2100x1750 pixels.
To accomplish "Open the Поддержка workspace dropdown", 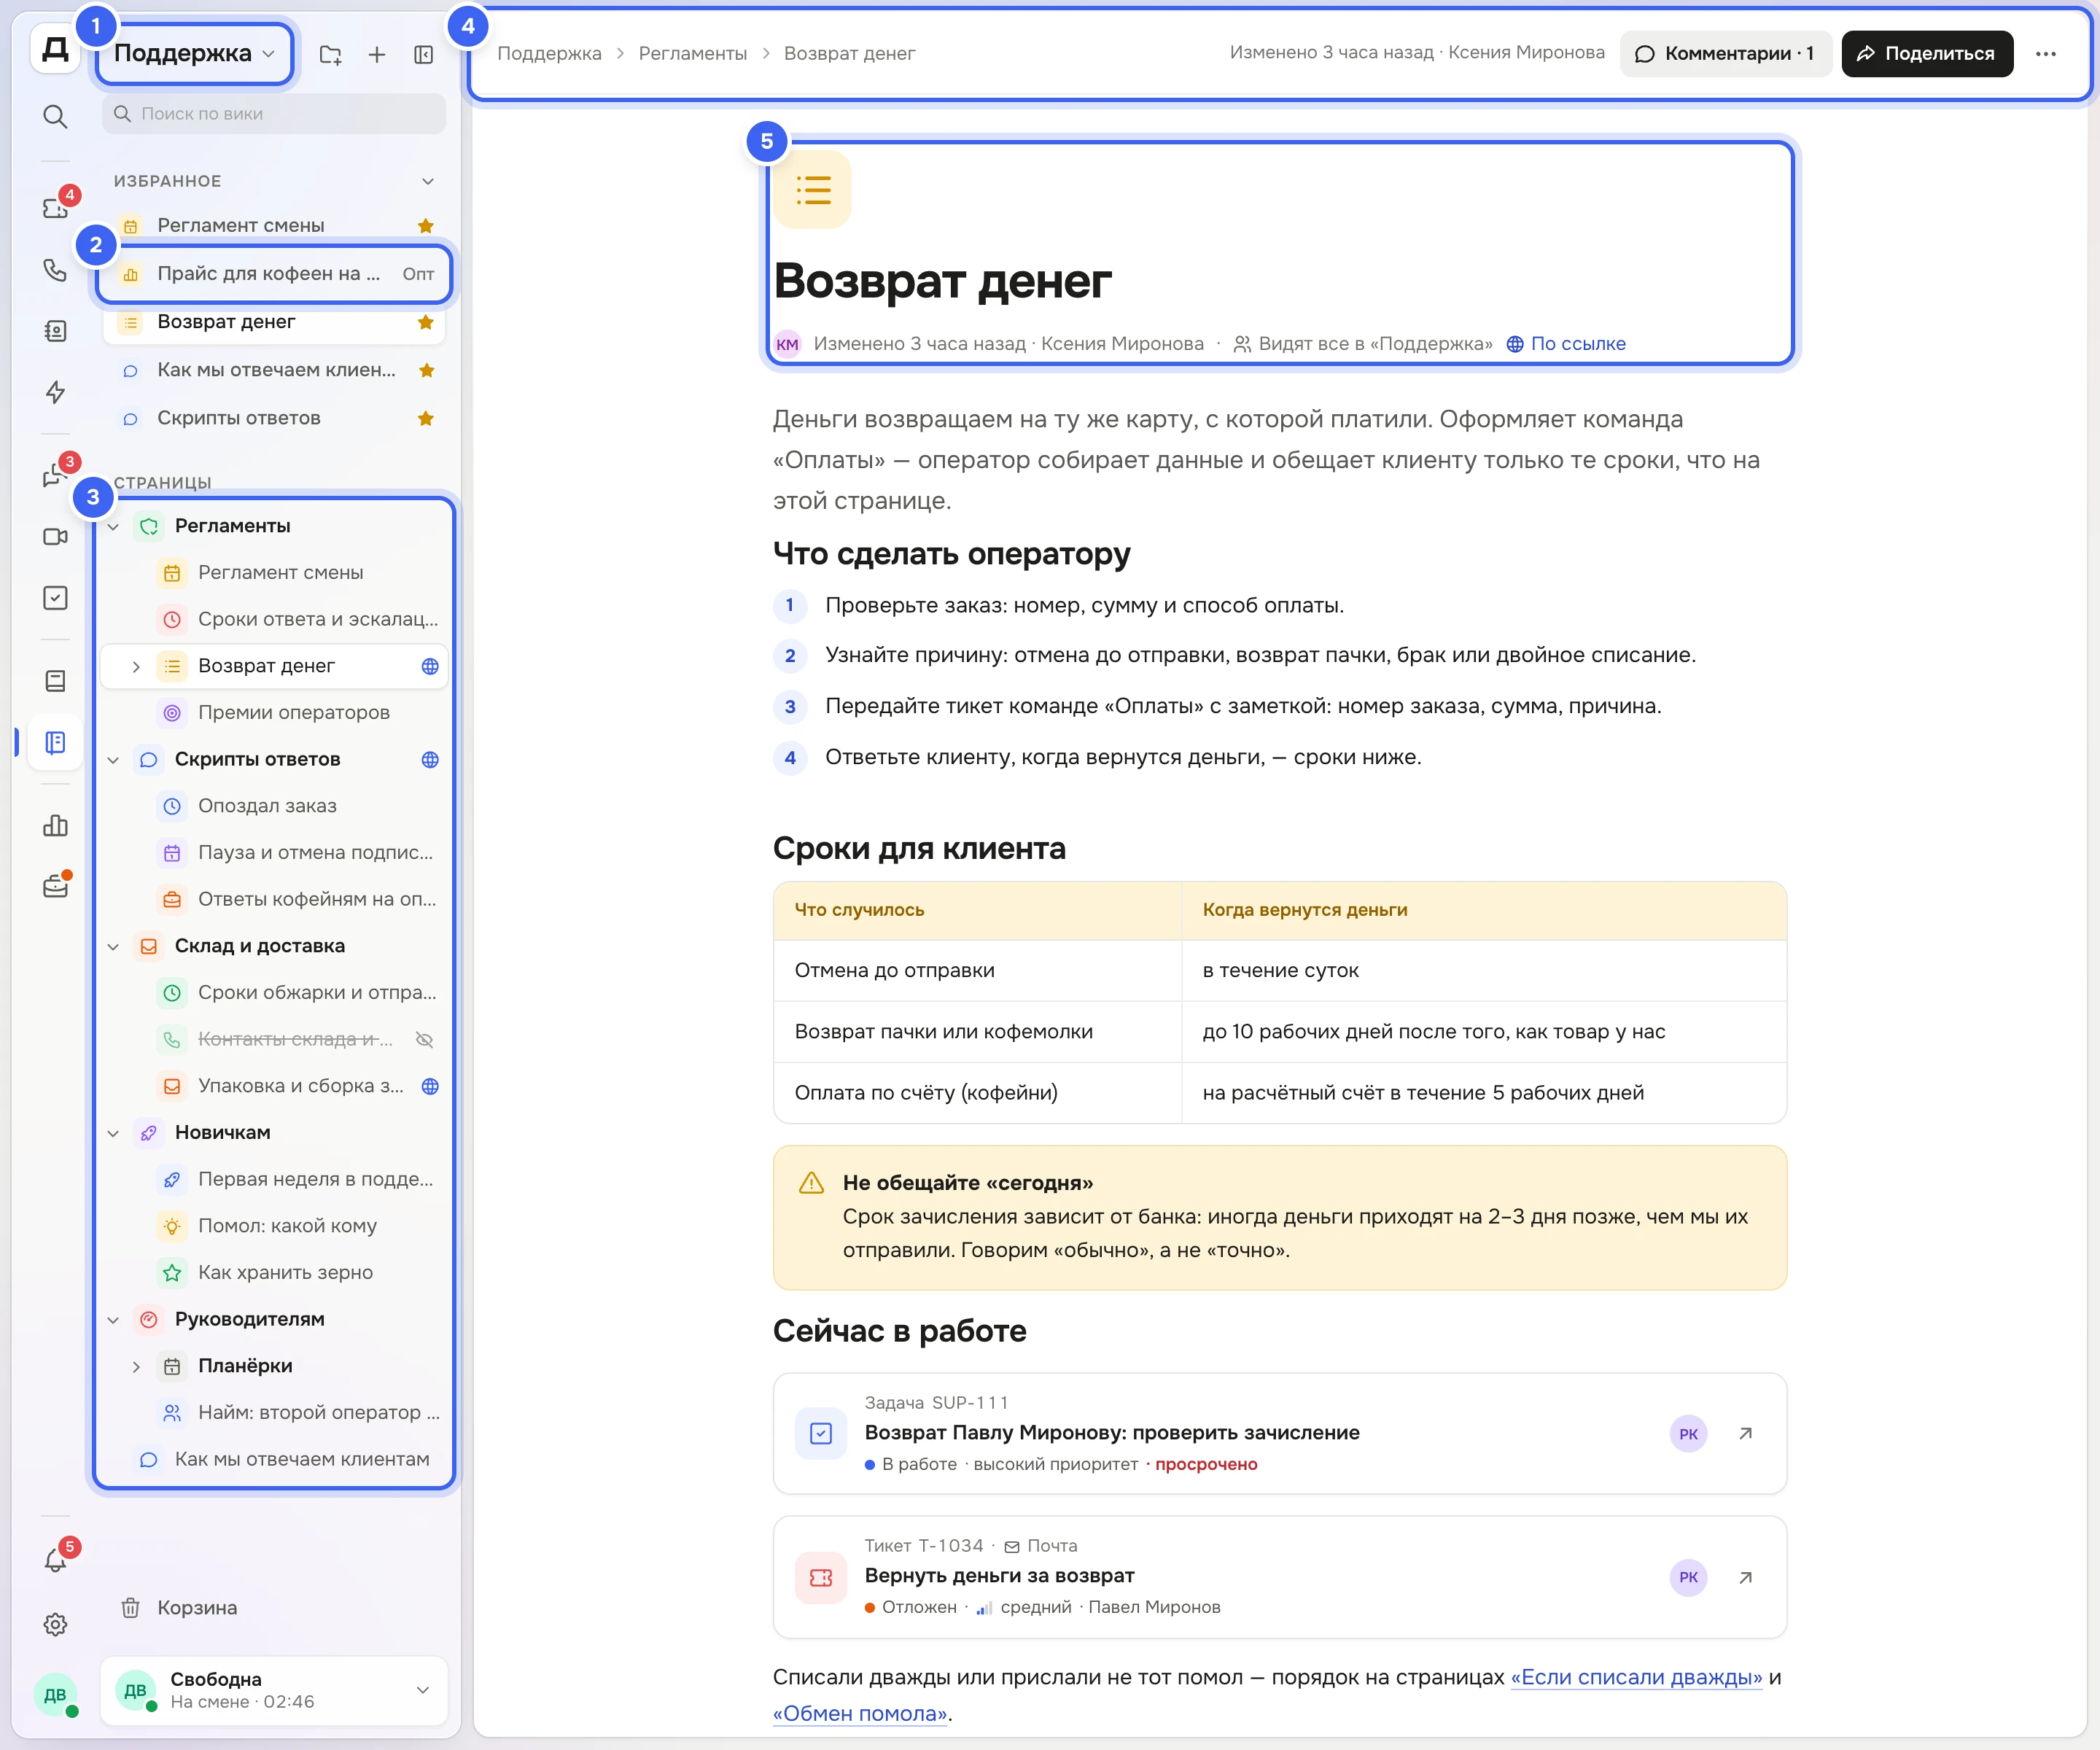I will [x=194, y=54].
